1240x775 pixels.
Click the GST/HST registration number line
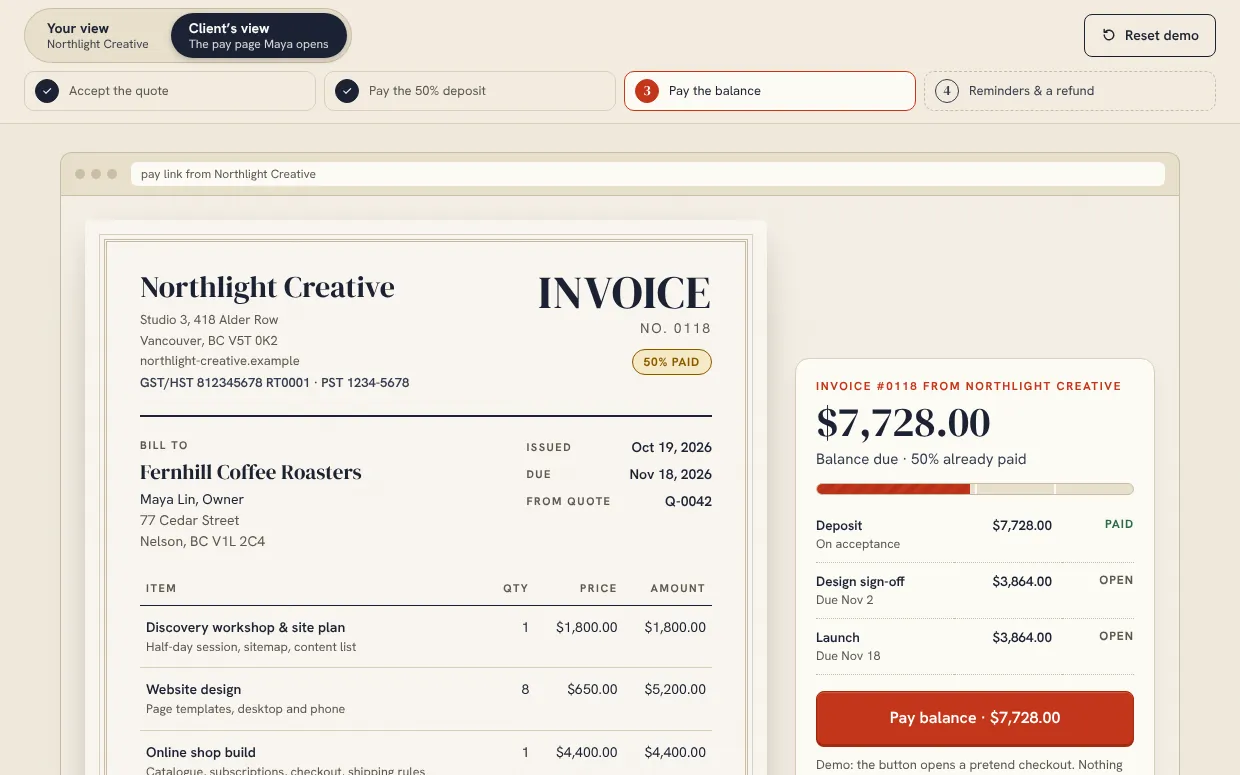pos(274,382)
